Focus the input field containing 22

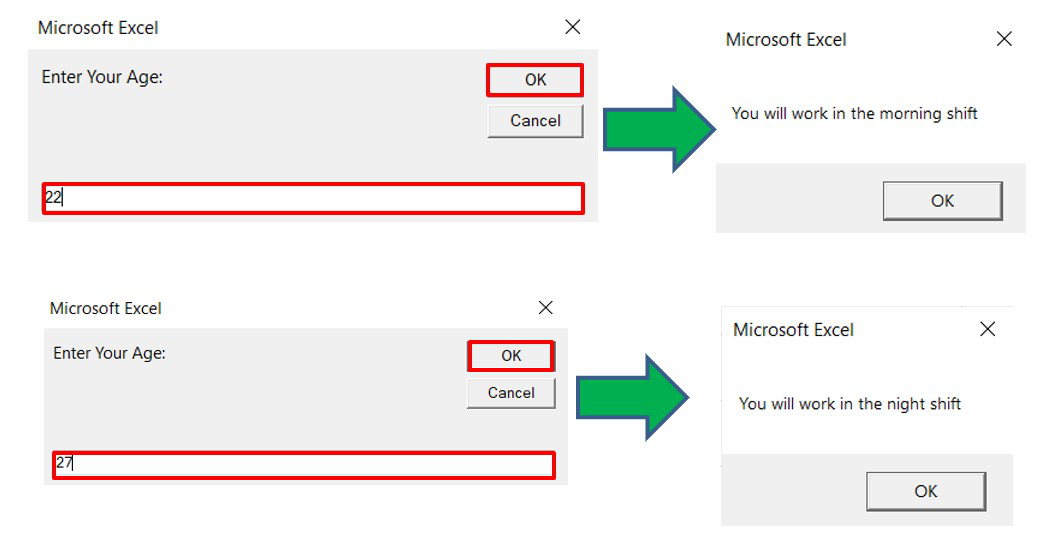313,198
